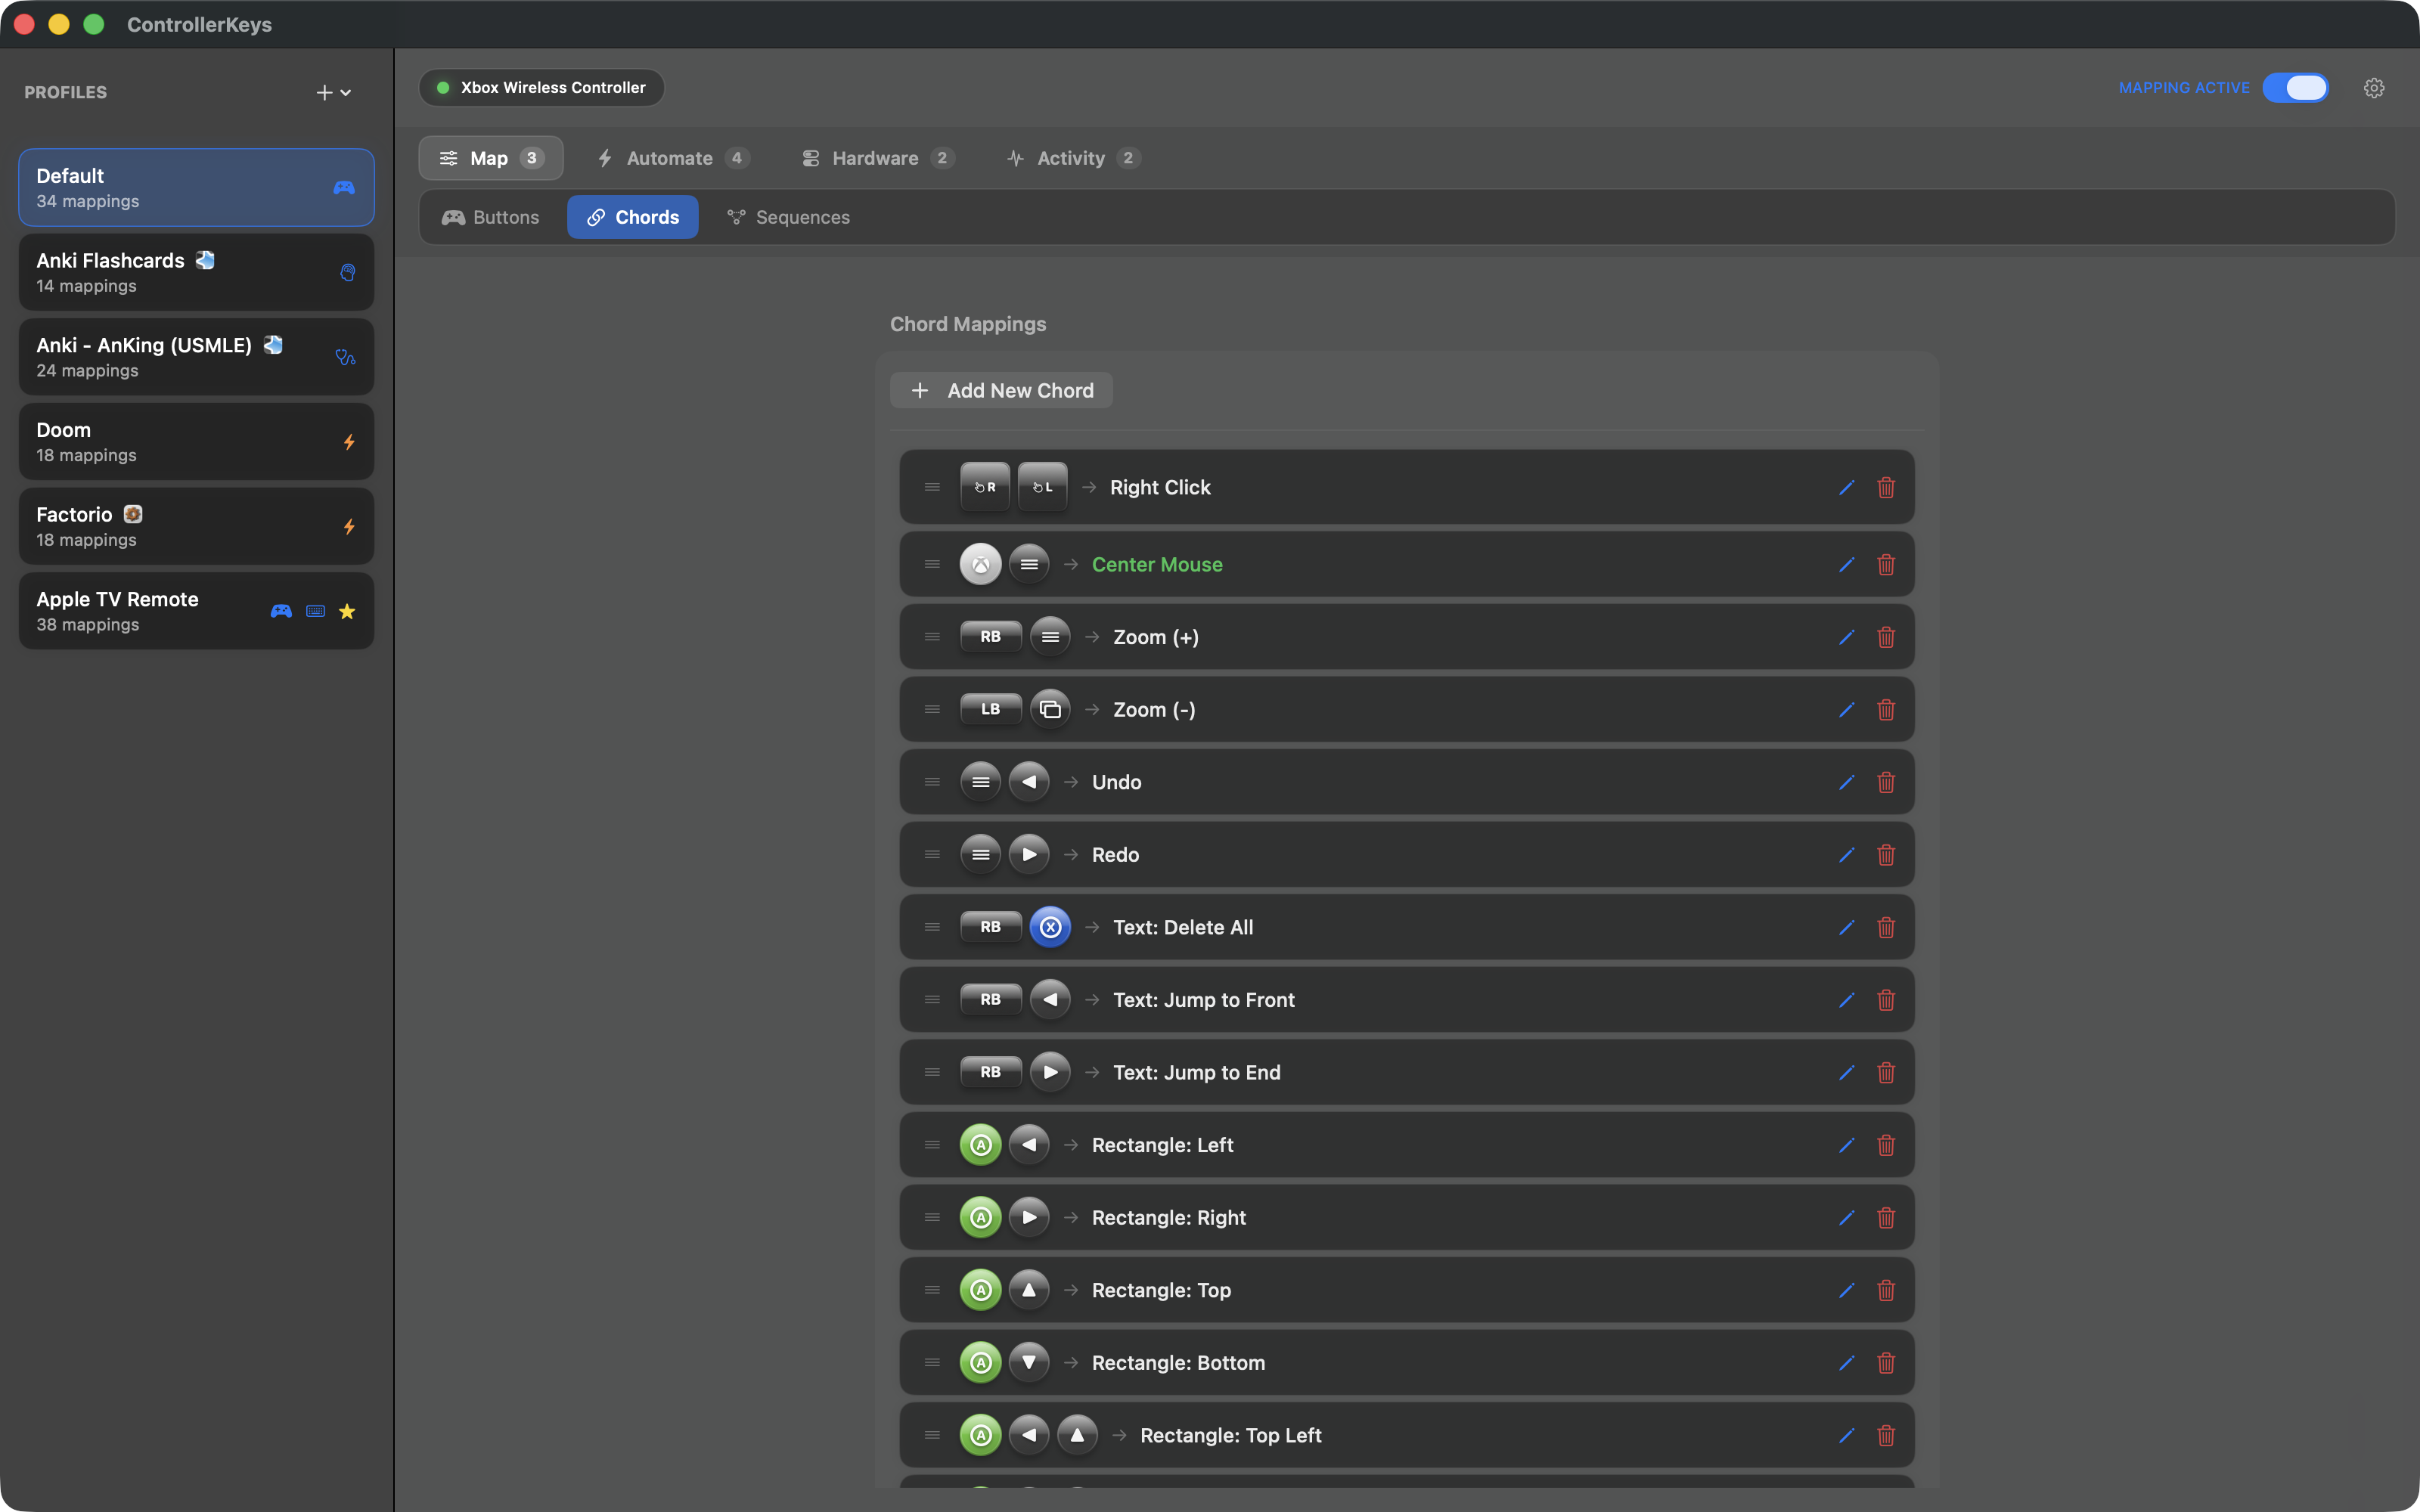Click the stethoscope icon on AnKing profile

click(x=345, y=357)
